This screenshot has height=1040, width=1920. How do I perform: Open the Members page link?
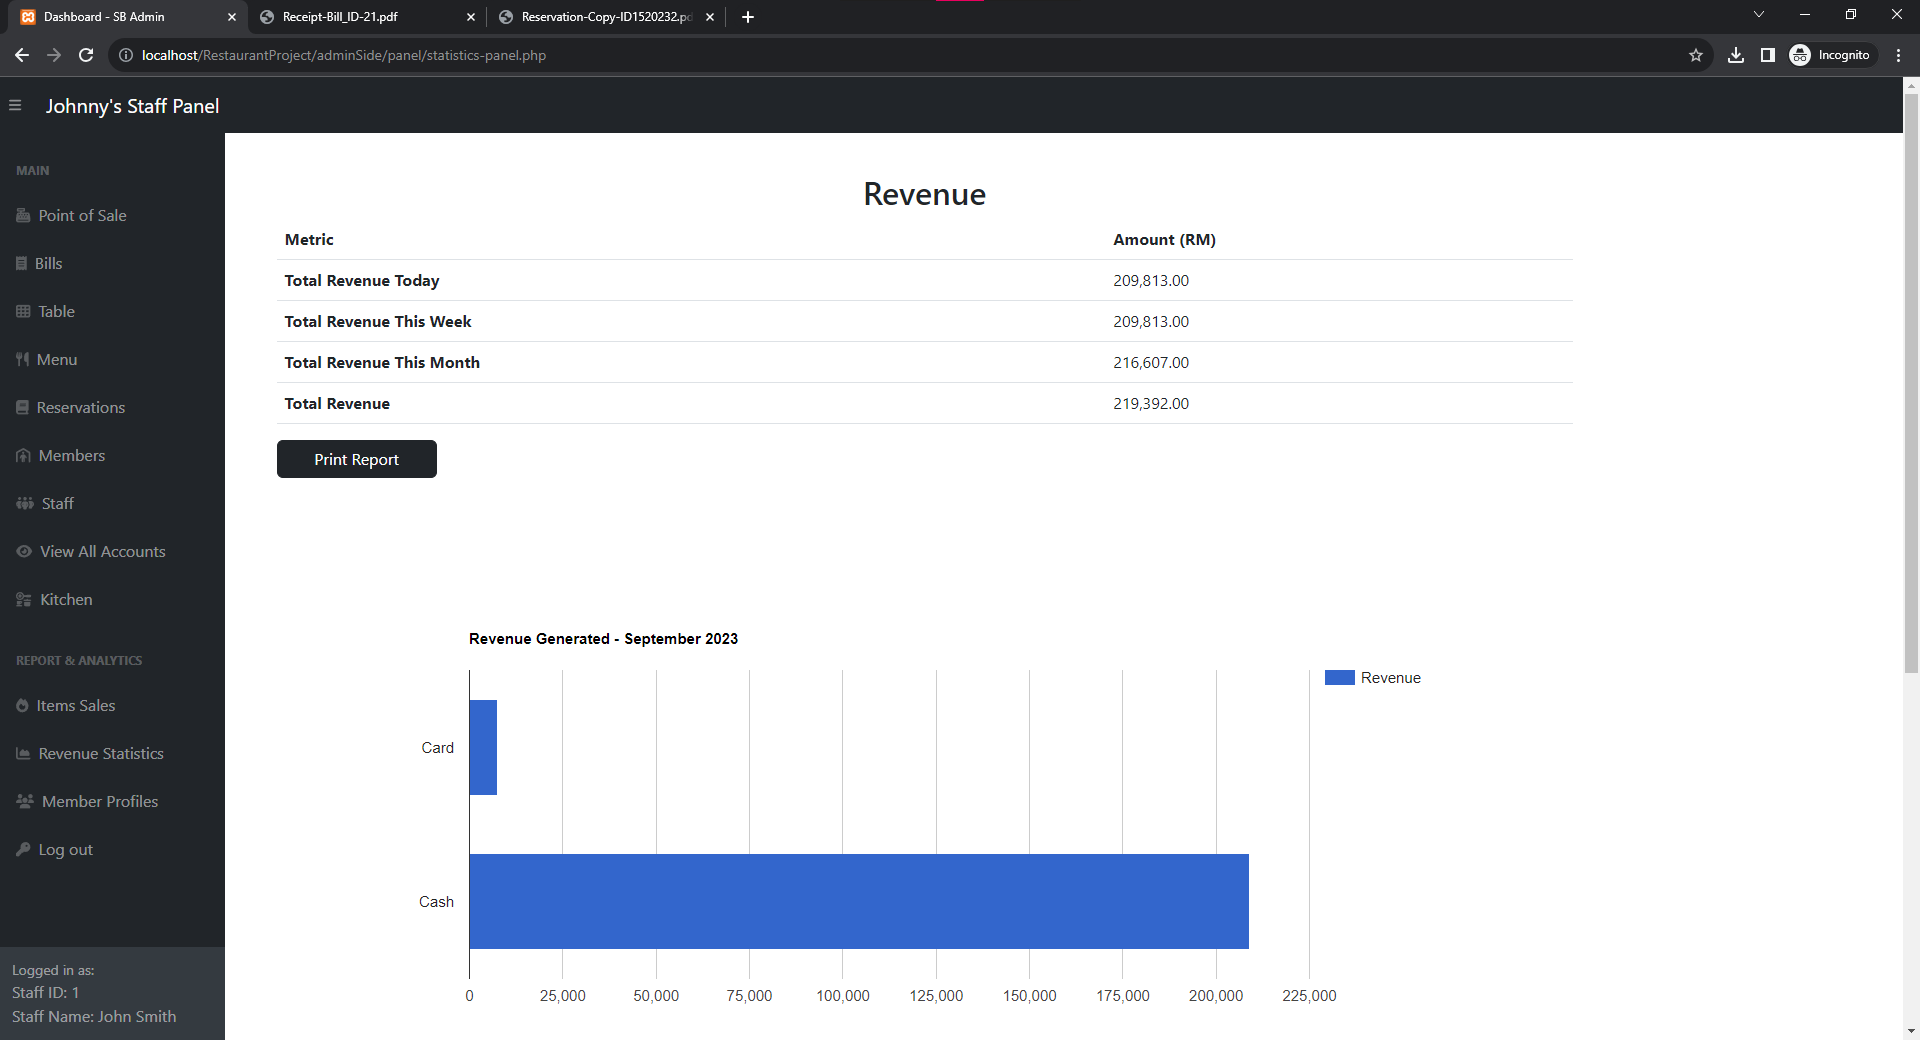71,455
